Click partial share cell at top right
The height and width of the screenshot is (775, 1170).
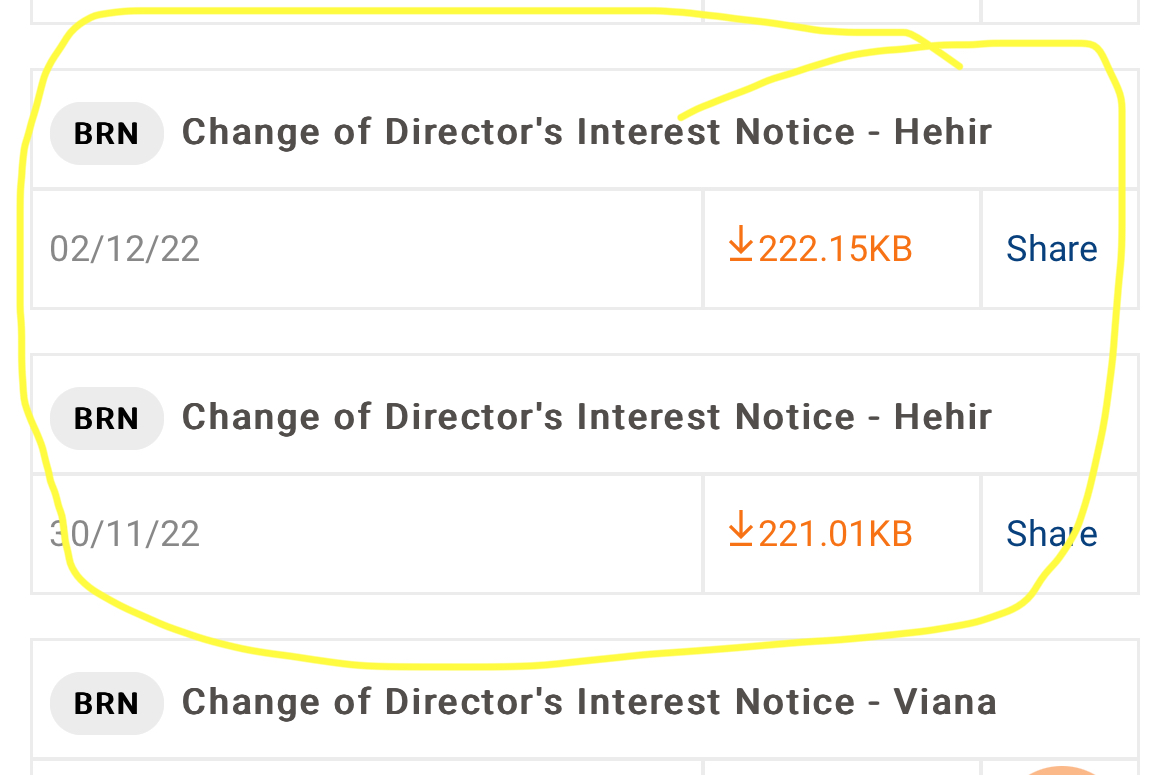point(1060,10)
